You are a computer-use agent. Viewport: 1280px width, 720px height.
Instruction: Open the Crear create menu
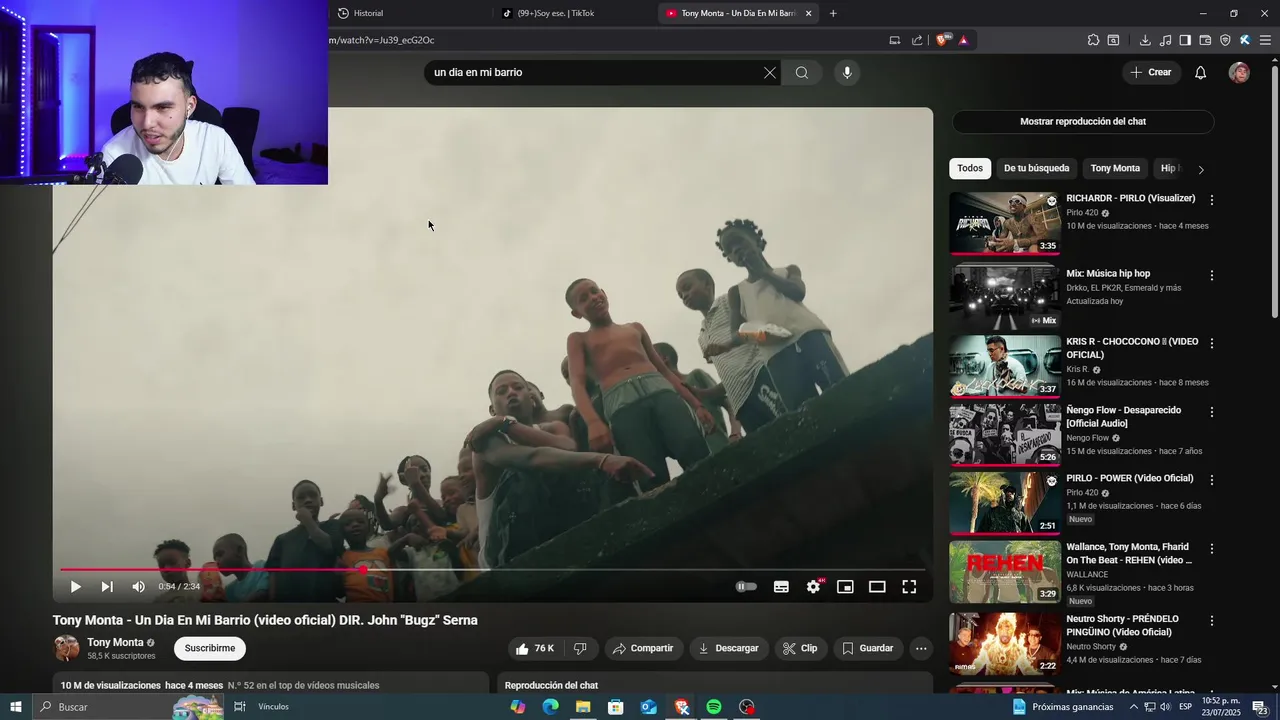click(x=1150, y=72)
